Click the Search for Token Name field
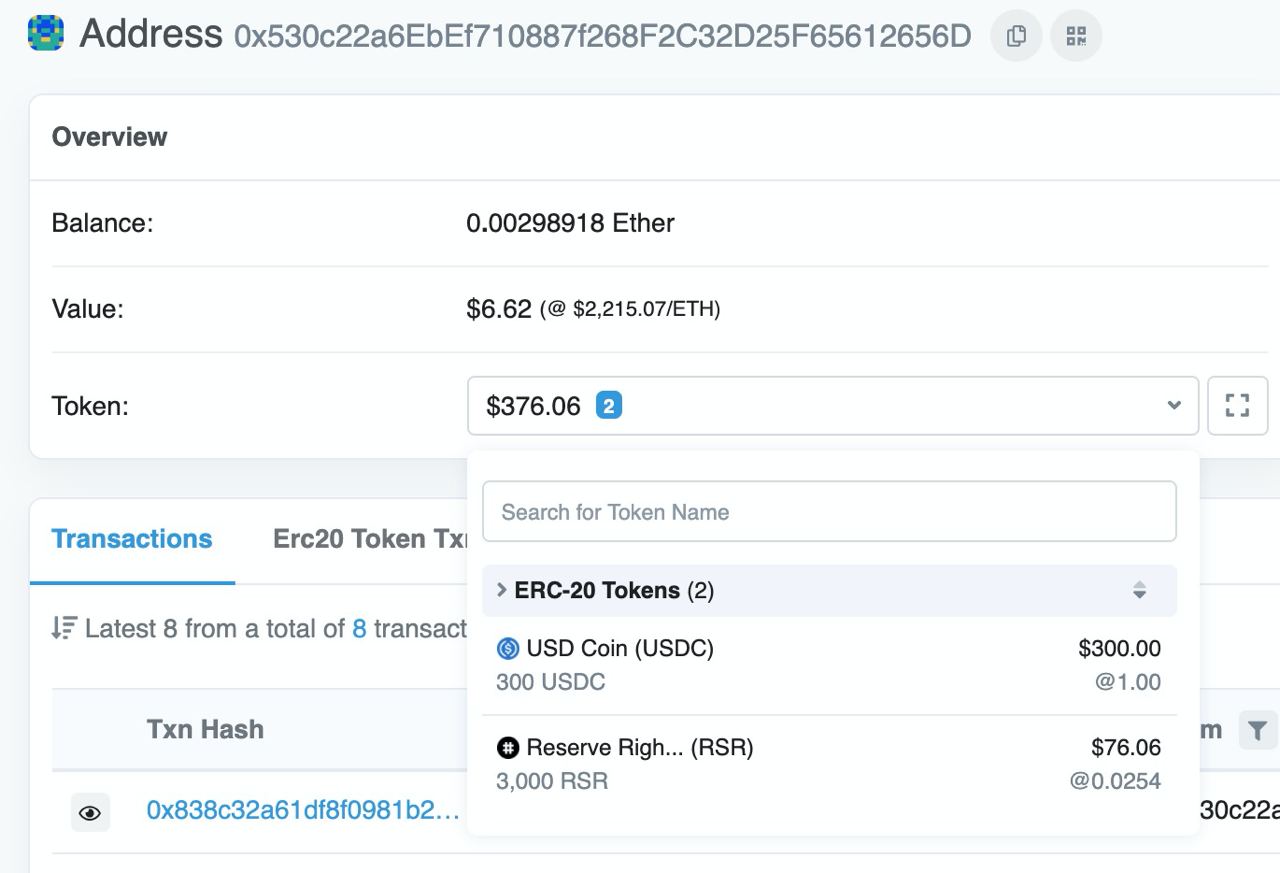This screenshot has height=873, width=1280. coord(829,512)
